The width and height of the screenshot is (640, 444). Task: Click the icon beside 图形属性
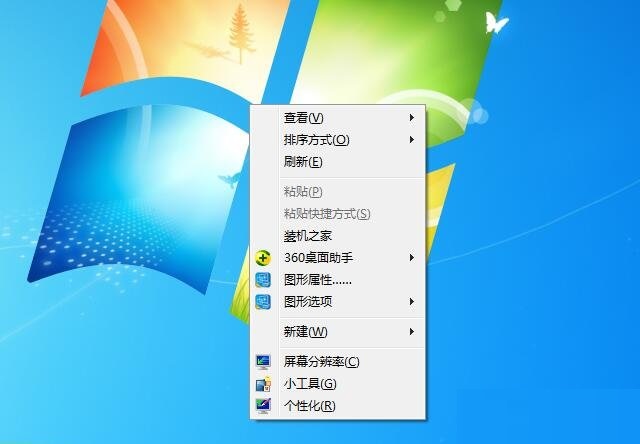[263, 280]
